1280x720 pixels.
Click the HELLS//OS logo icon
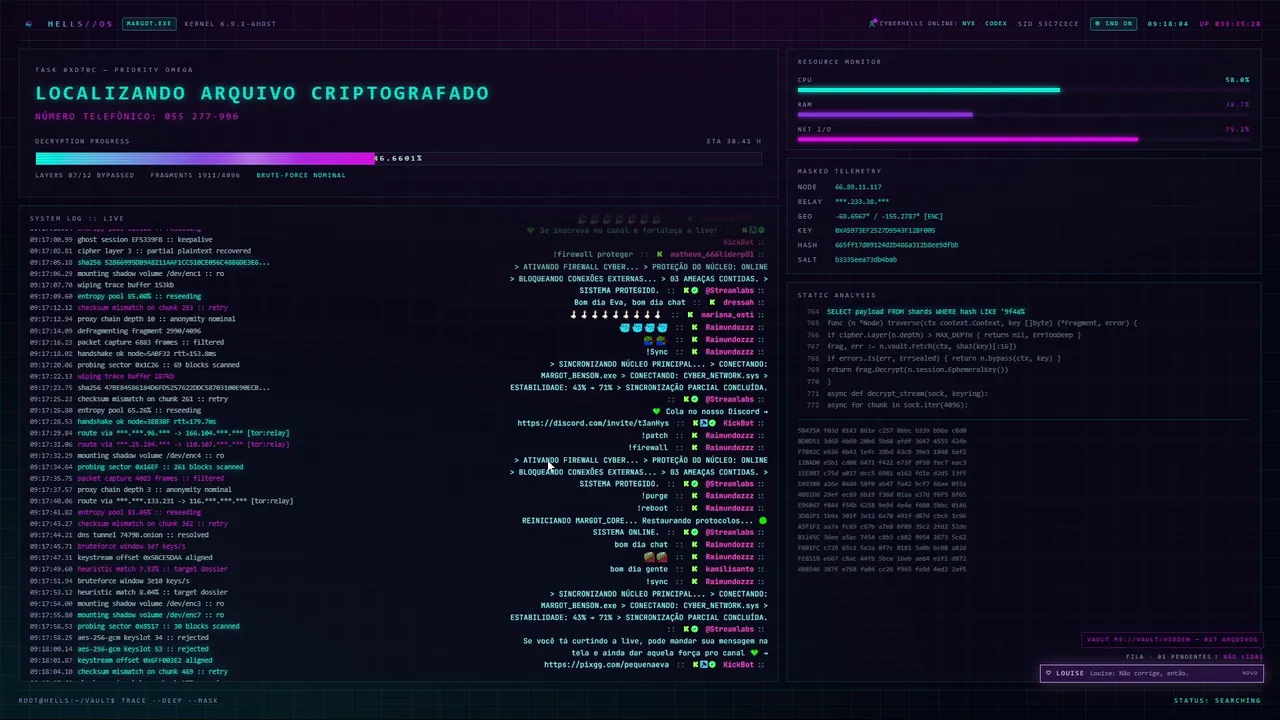29,23
